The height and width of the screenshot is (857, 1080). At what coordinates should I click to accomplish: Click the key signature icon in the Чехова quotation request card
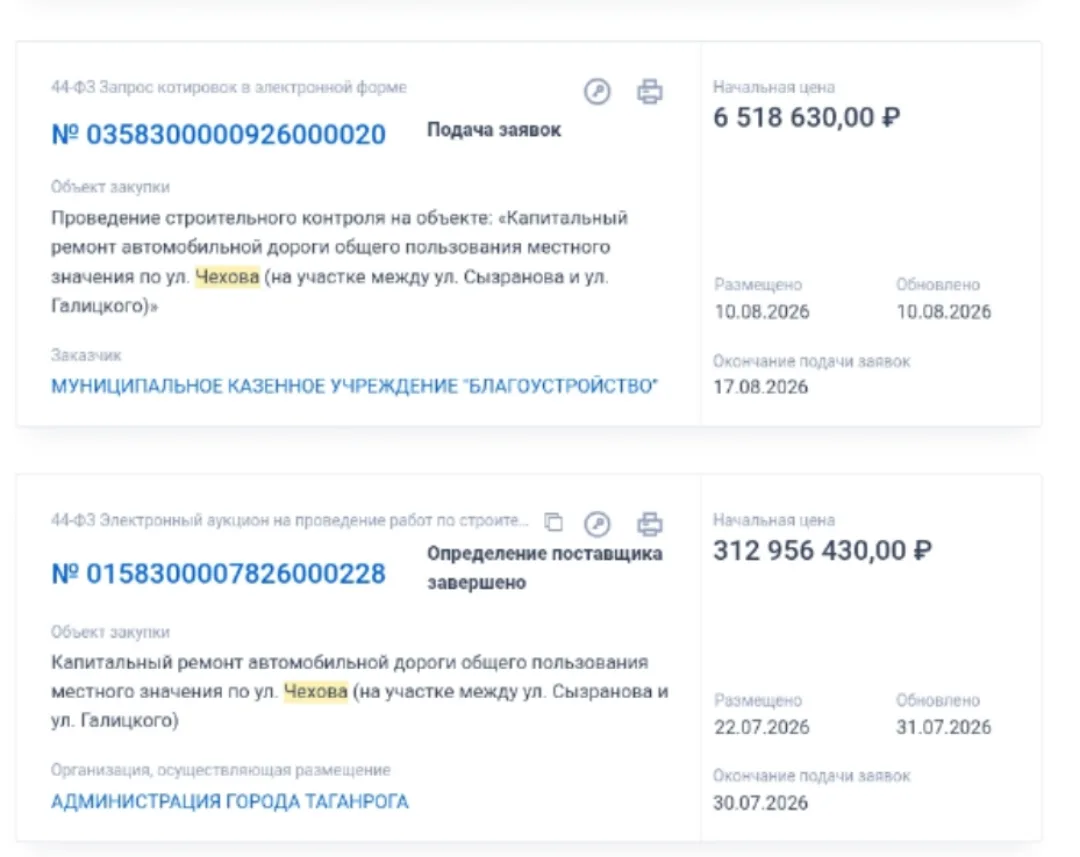pyautogui.click(x=597, y=91)
